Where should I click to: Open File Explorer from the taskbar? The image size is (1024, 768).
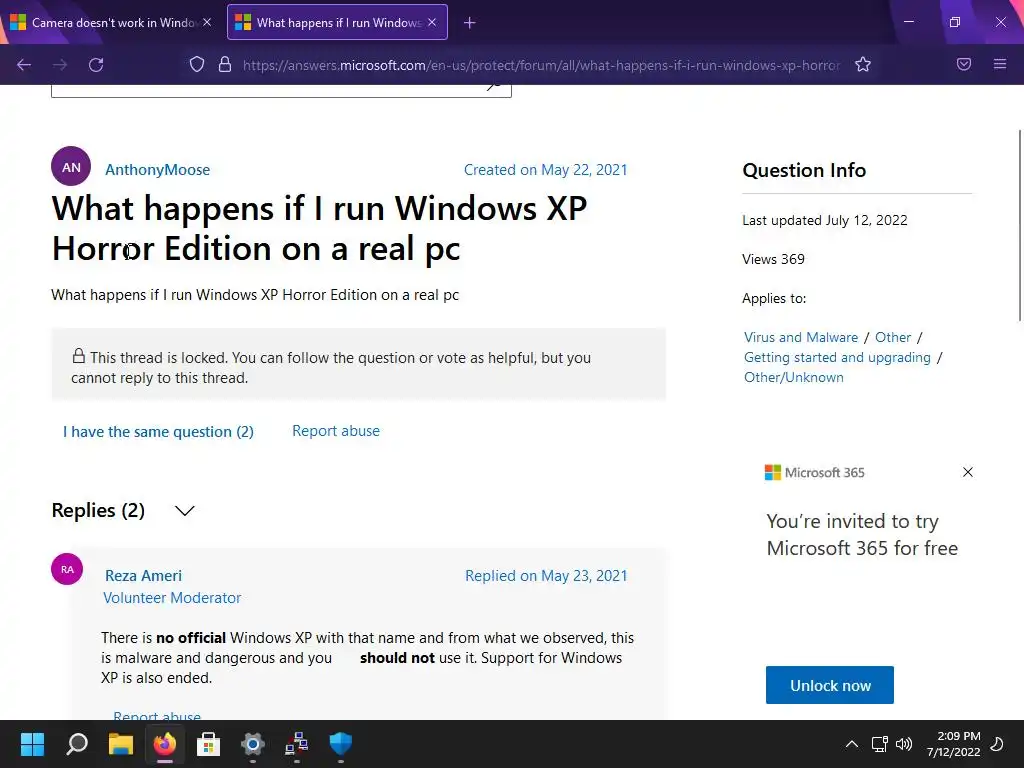[x=121, y=744]
